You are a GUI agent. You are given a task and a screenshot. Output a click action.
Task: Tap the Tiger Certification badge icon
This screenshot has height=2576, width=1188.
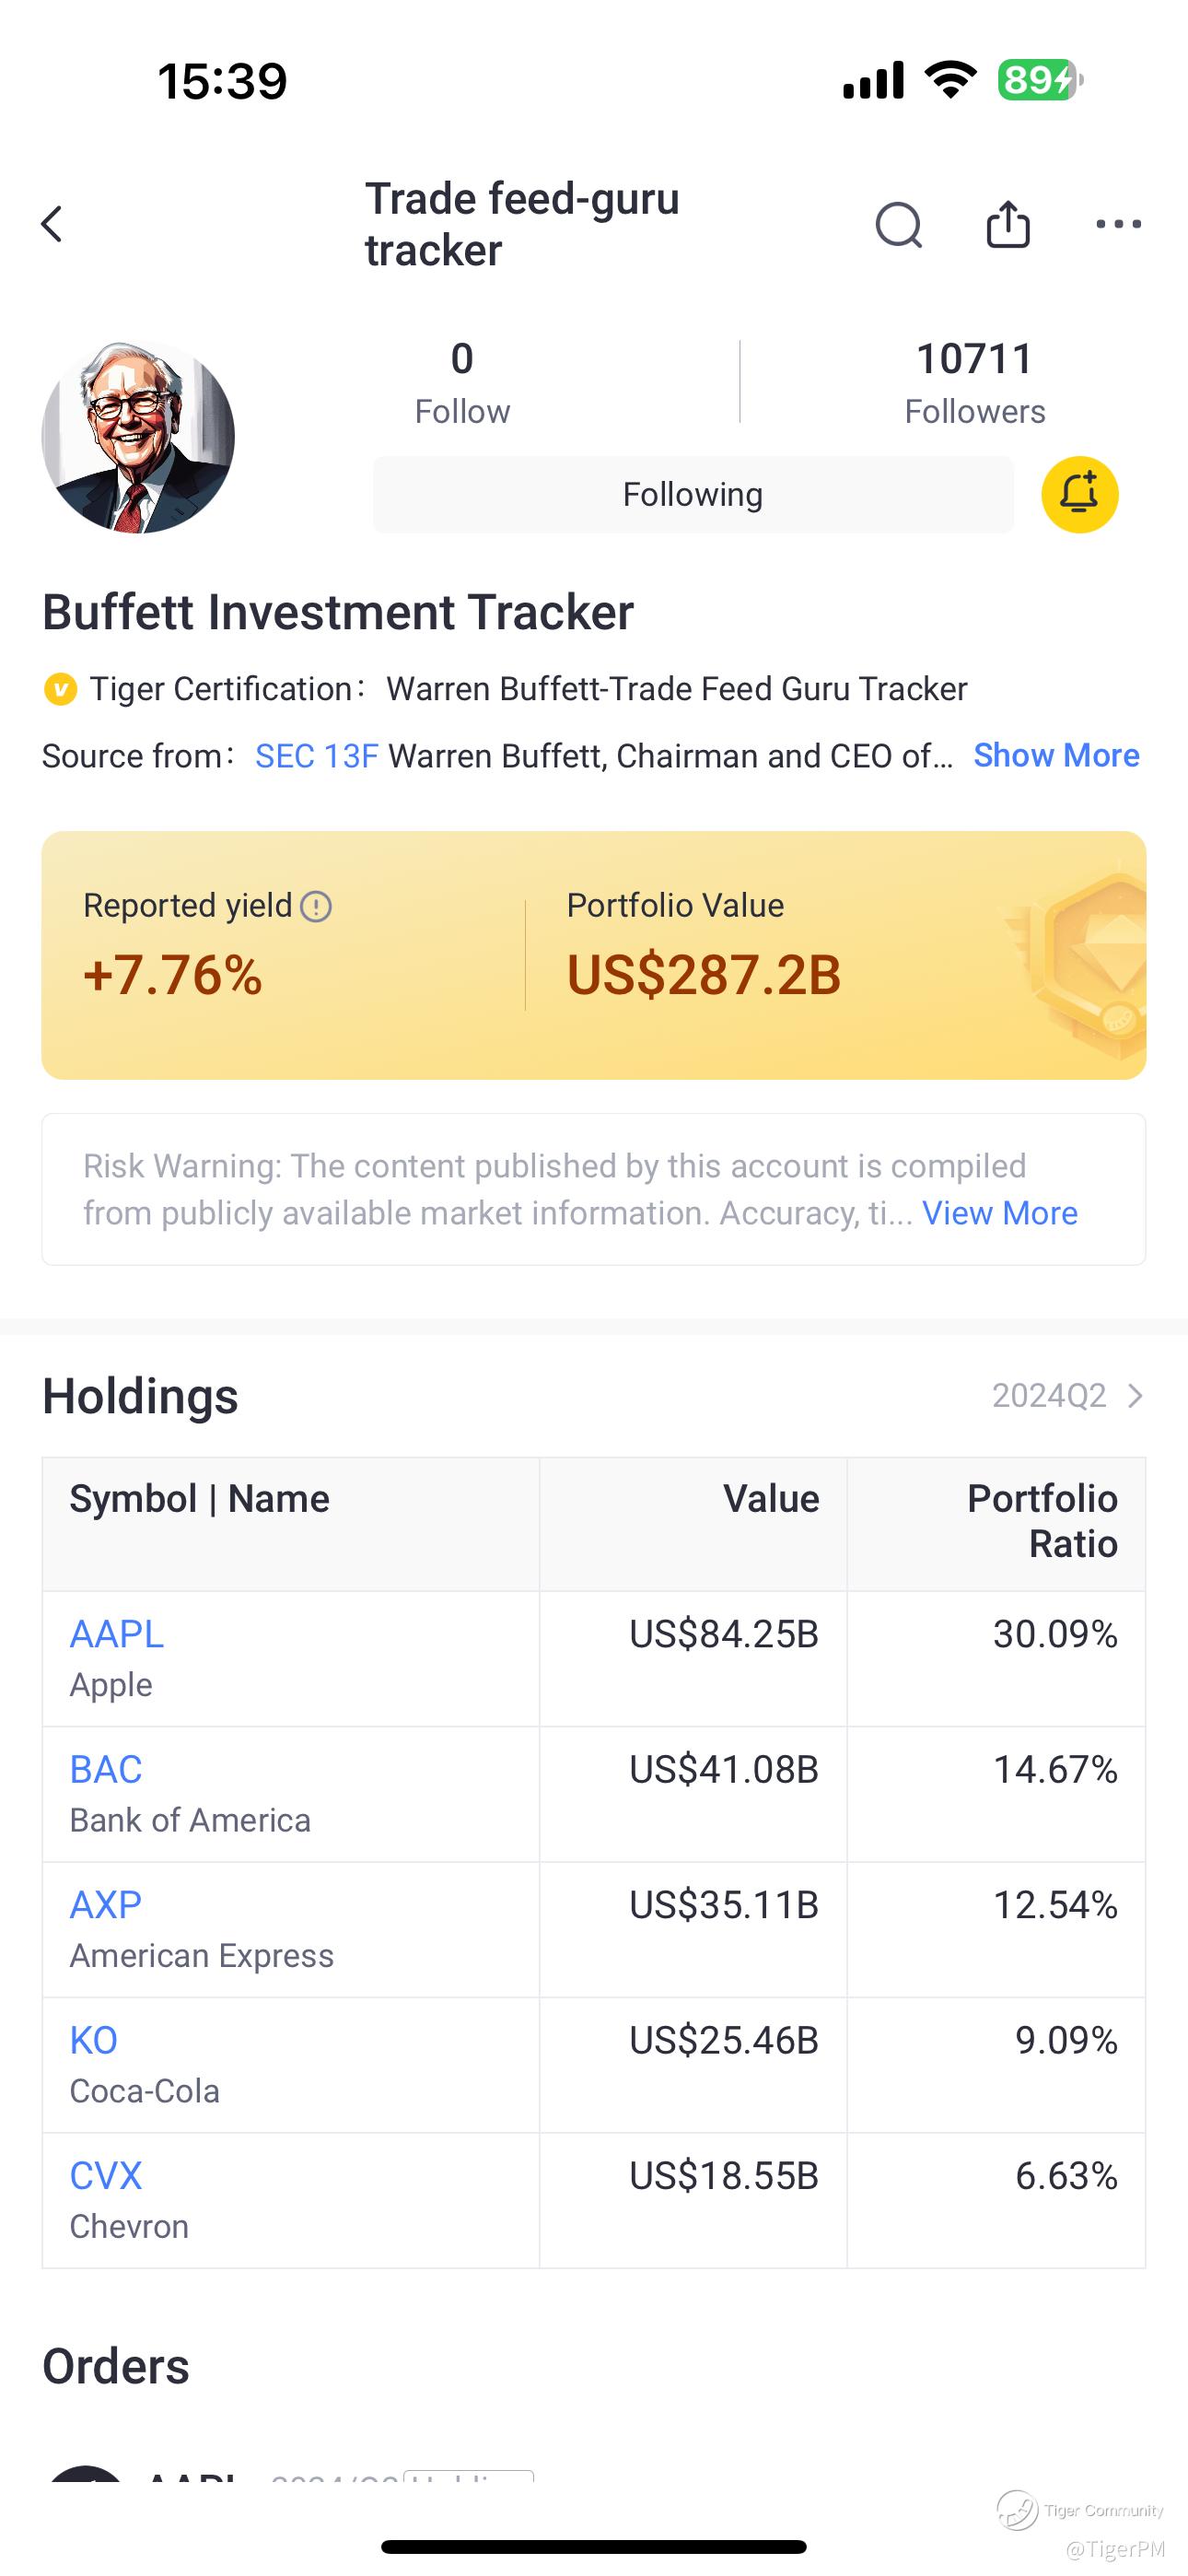(61, 689)
